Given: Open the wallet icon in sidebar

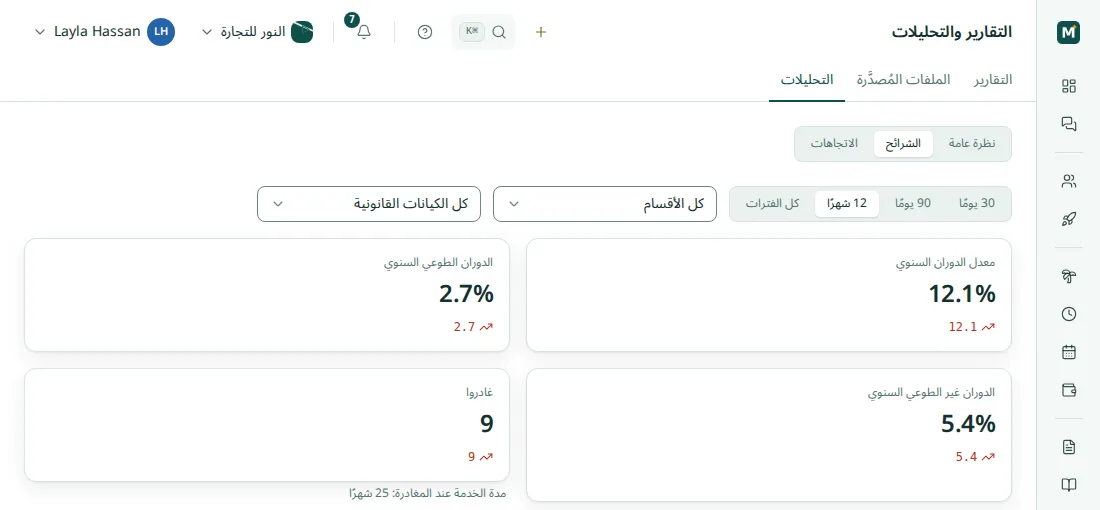Looking at the screenshot, I should (1068, 390).
